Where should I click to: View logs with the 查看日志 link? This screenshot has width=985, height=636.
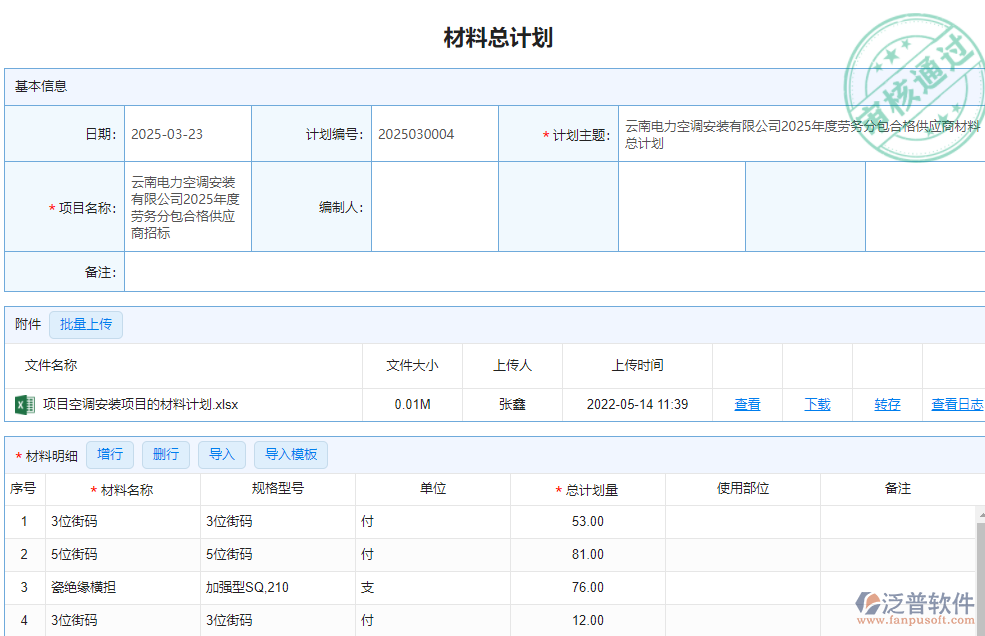[956, 404]
